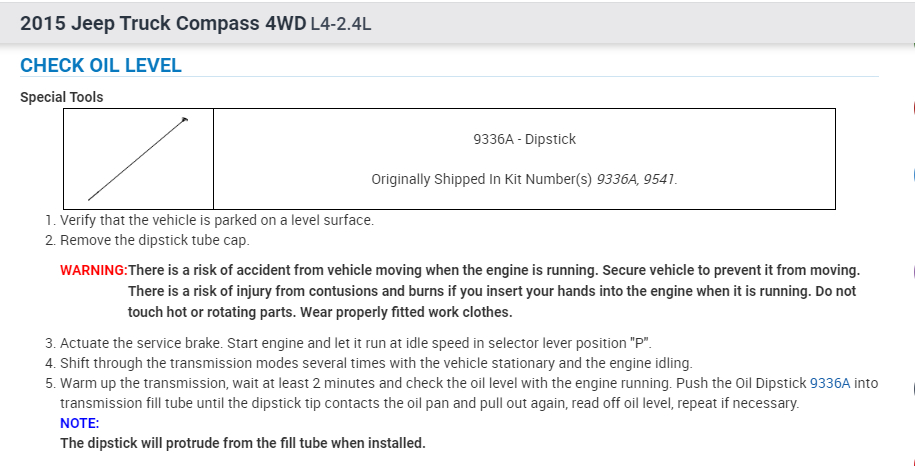Viewport: 915px width, 466px height.
Task: Click step 2 about dipstick tube cap
Action: point(154,240)
